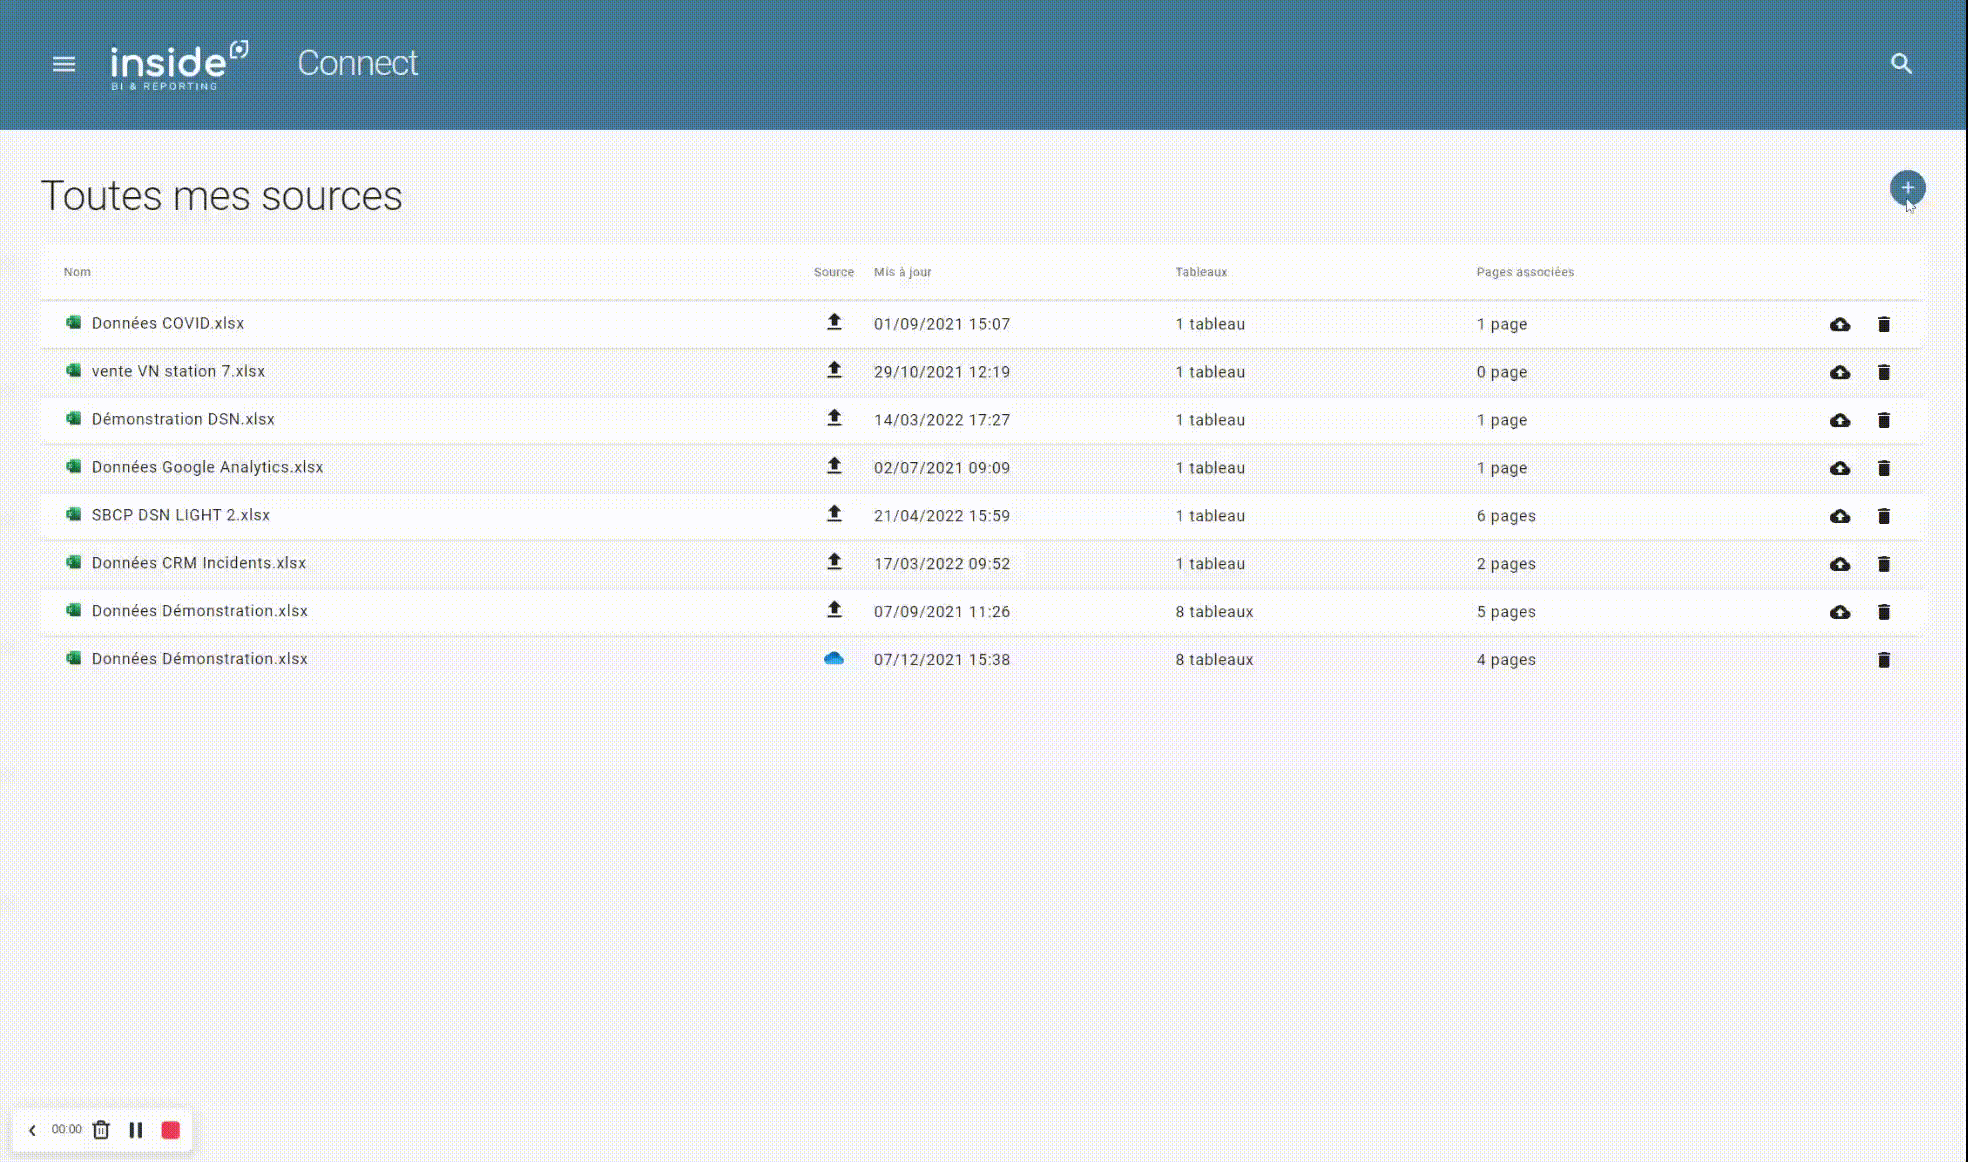Click cloud upload for SBCP DSN LIGHT 2.xlsx
The height and width of the screenshot is (1162, 1968).
(1840, 516)
